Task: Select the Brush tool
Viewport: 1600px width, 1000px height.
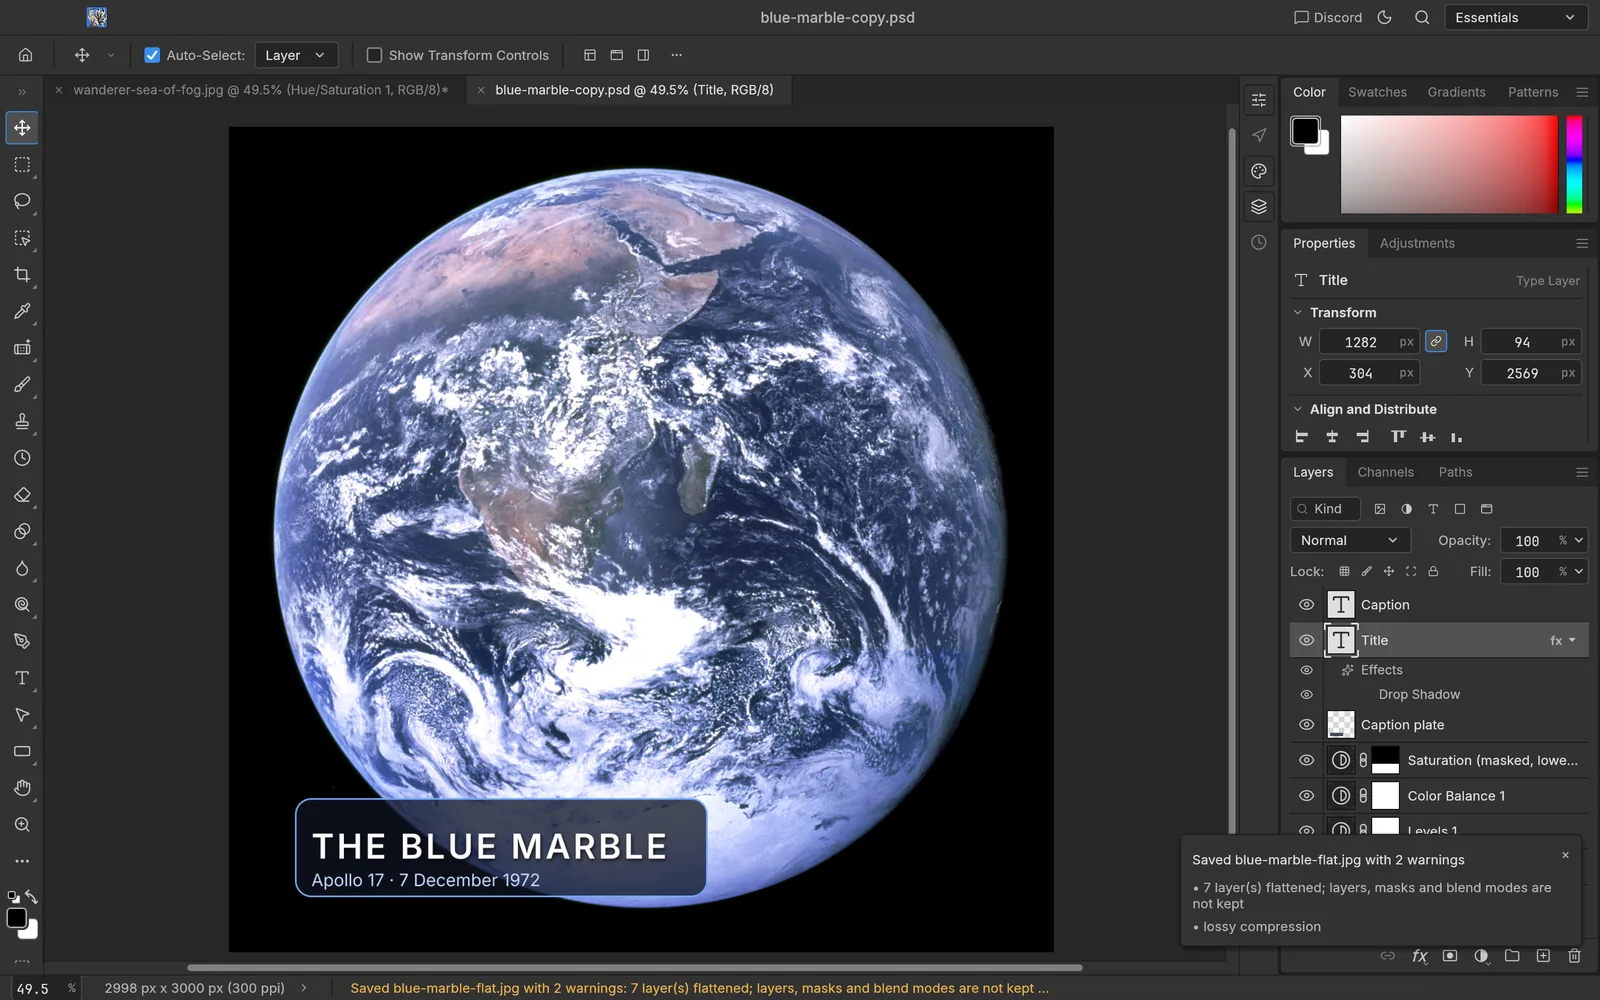Action: (22, 385)
